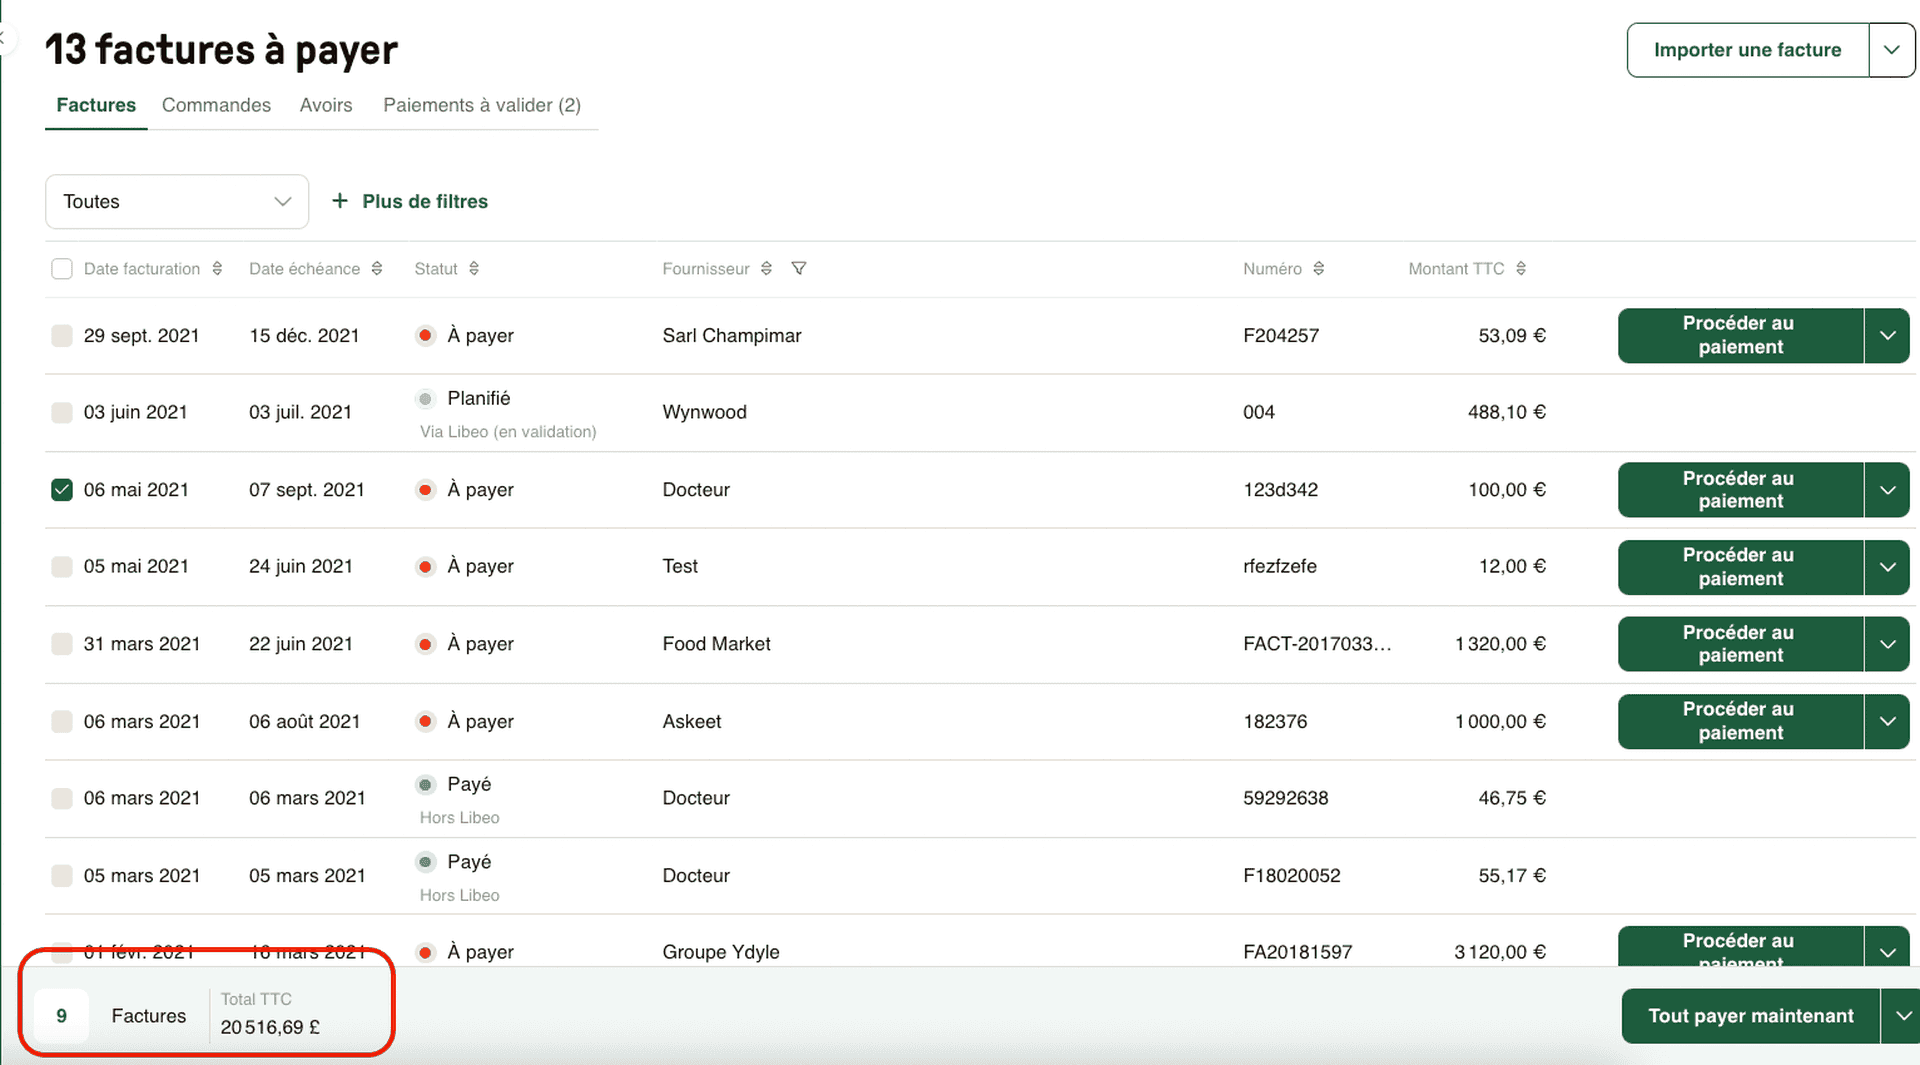Check the 31 mars 2021 Food Market checkbox
1920x1065 pixels.
pos(62,644)
